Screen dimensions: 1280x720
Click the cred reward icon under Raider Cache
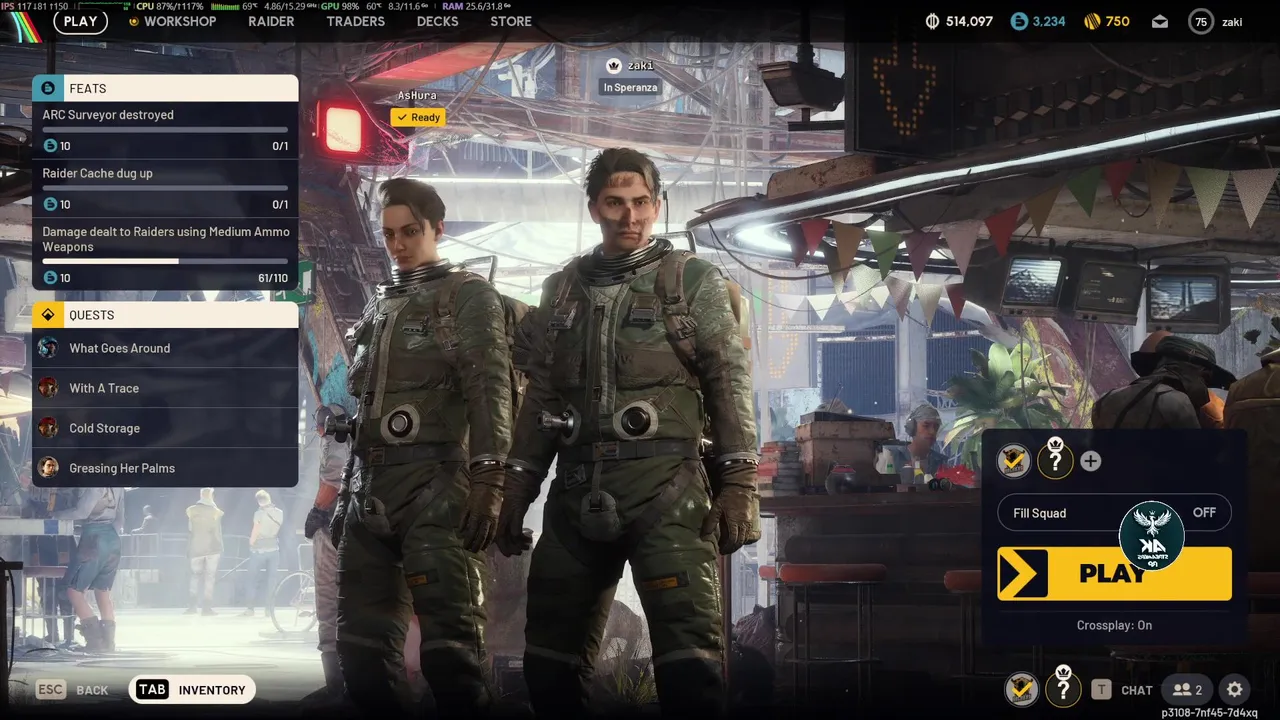tap(50, 204)
